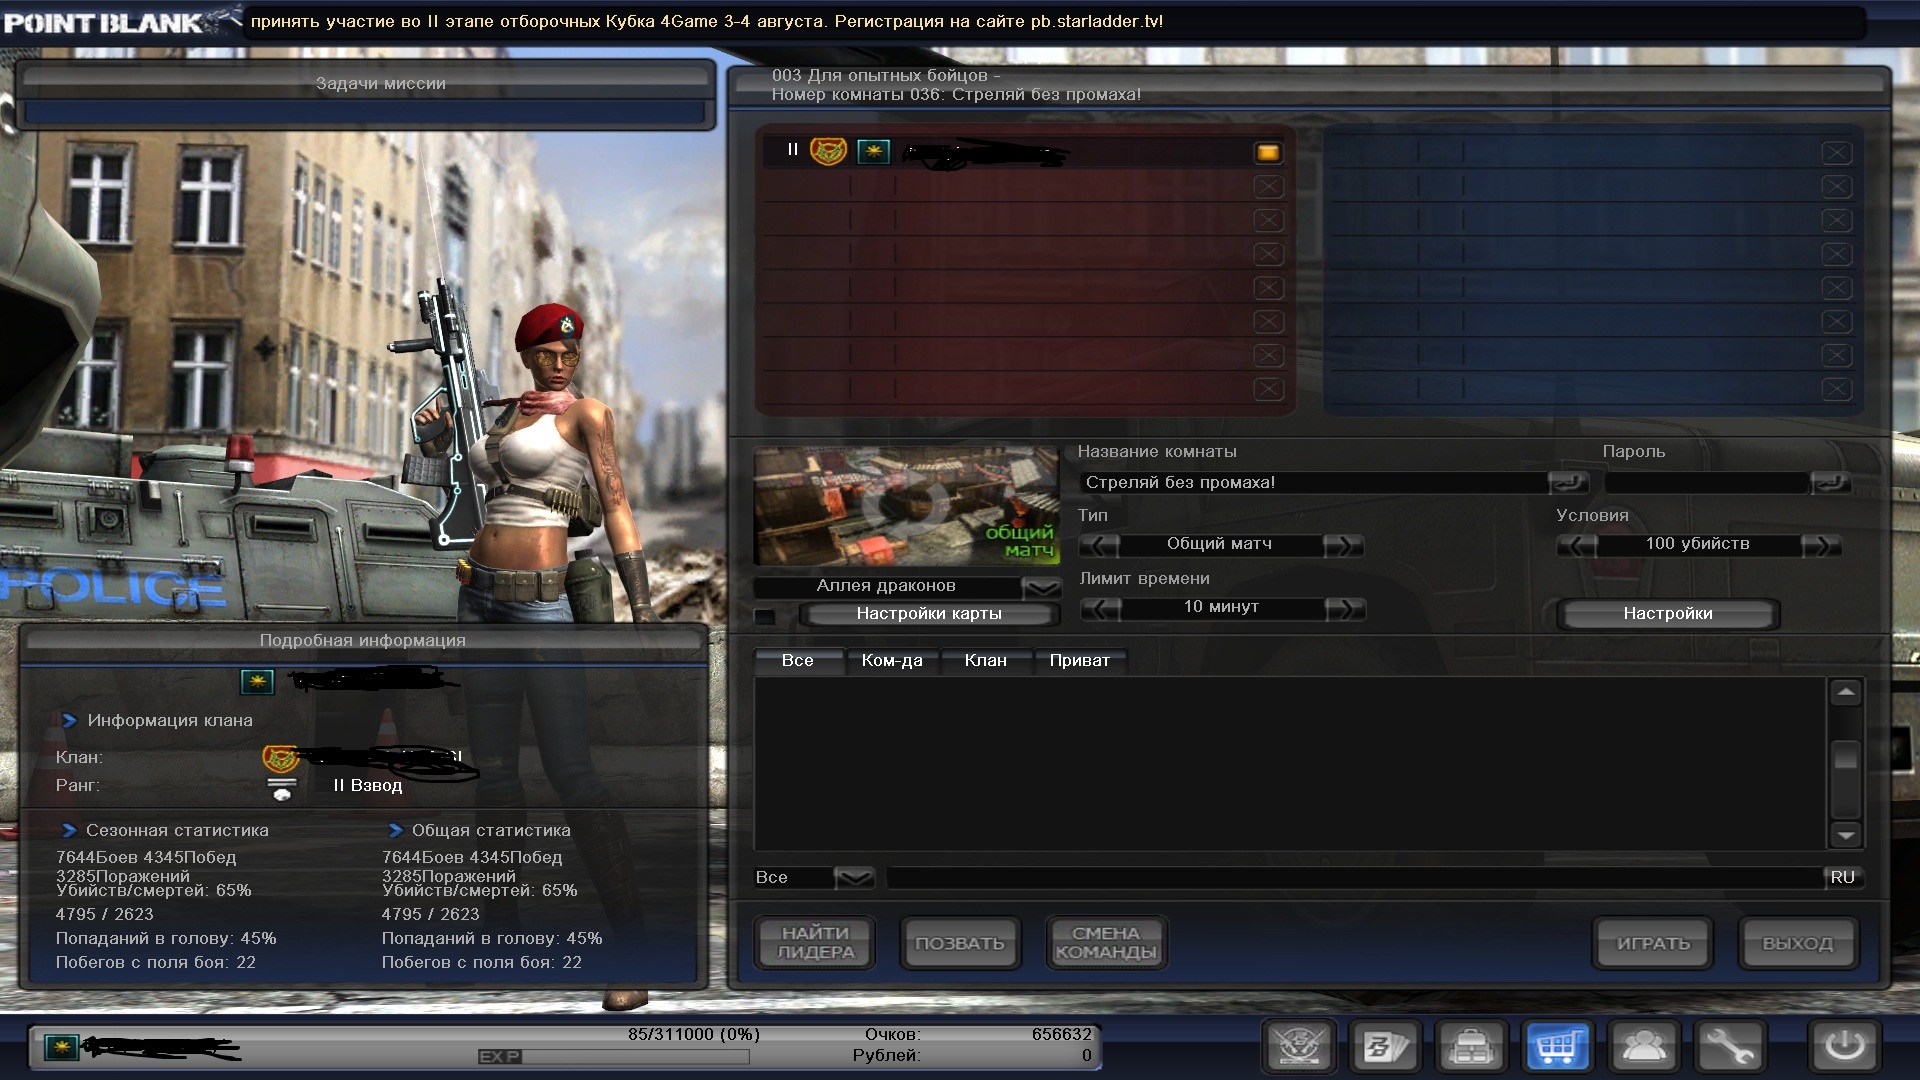Viewport: 1920px width, 1080px height.
Task: Toggle checkbox beside Настройки карты
Action: (765, 615)
